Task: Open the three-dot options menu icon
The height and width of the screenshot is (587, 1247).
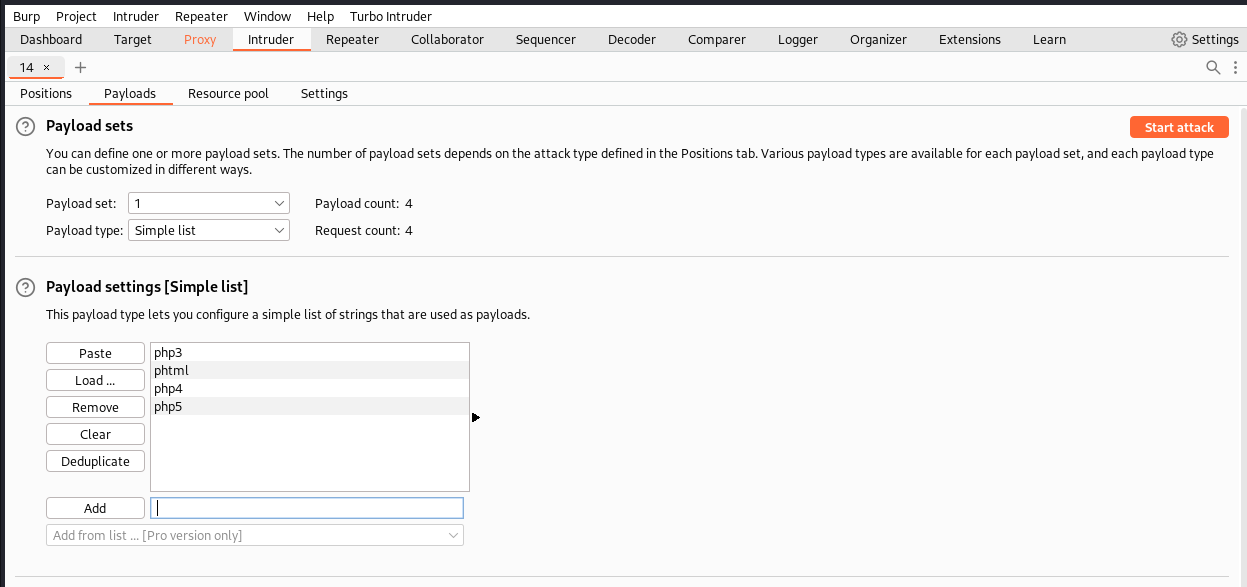Action: click(x=1237, y=67)
